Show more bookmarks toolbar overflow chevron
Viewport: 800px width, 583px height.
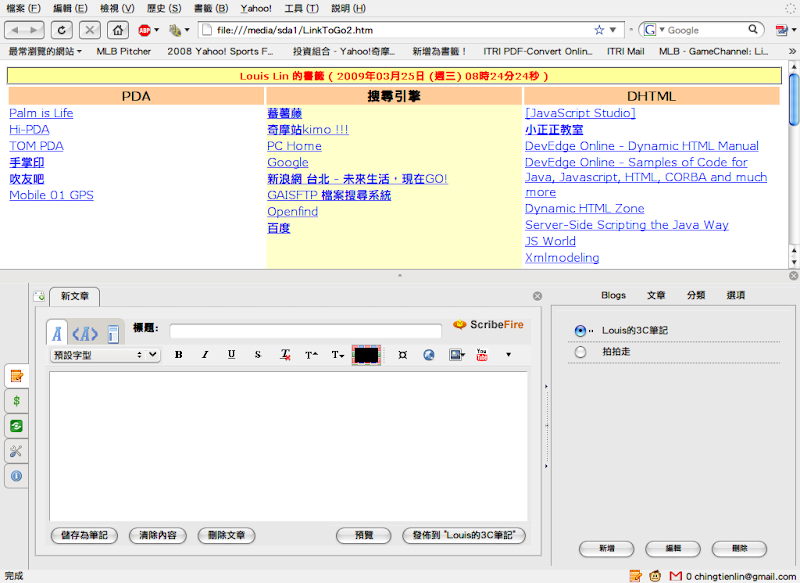tap(792, 52)
